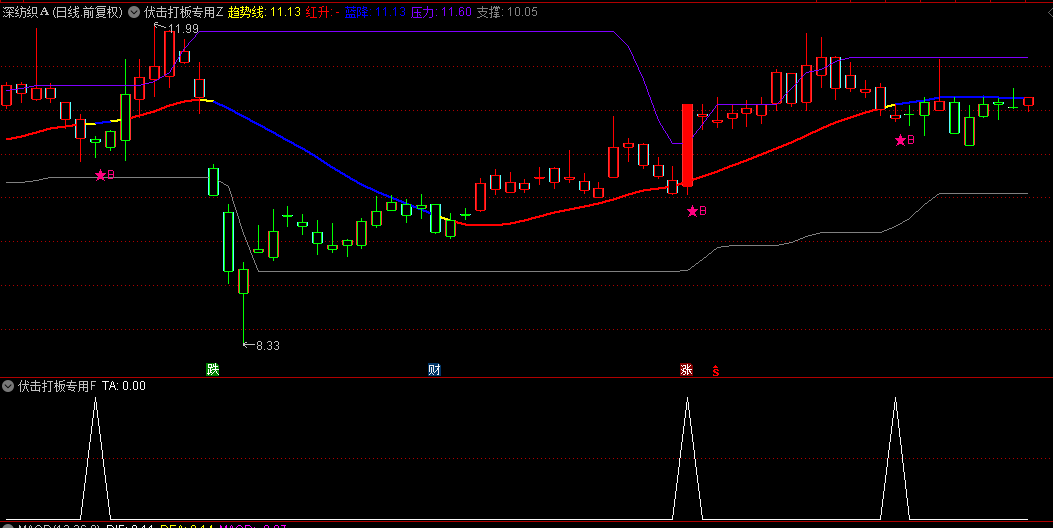This screenshot has width=1053, height=528.
Task: Expand the 伏击打板专用F sub-chart indicator menu
Action: tap(8, 386)
